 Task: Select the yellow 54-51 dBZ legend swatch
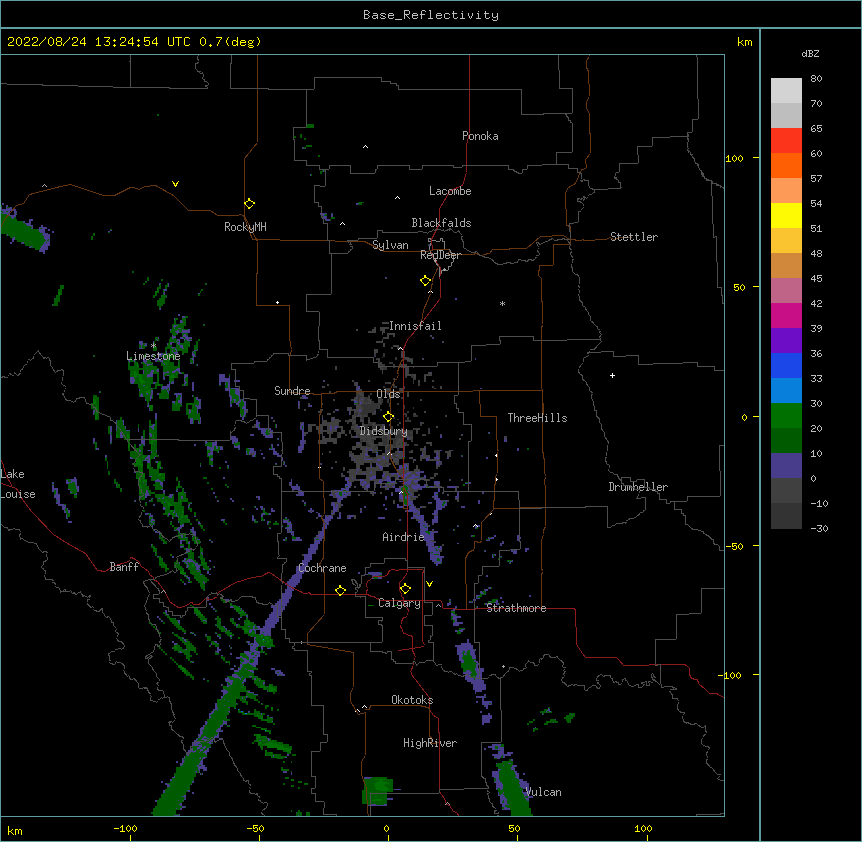(786, 215)
